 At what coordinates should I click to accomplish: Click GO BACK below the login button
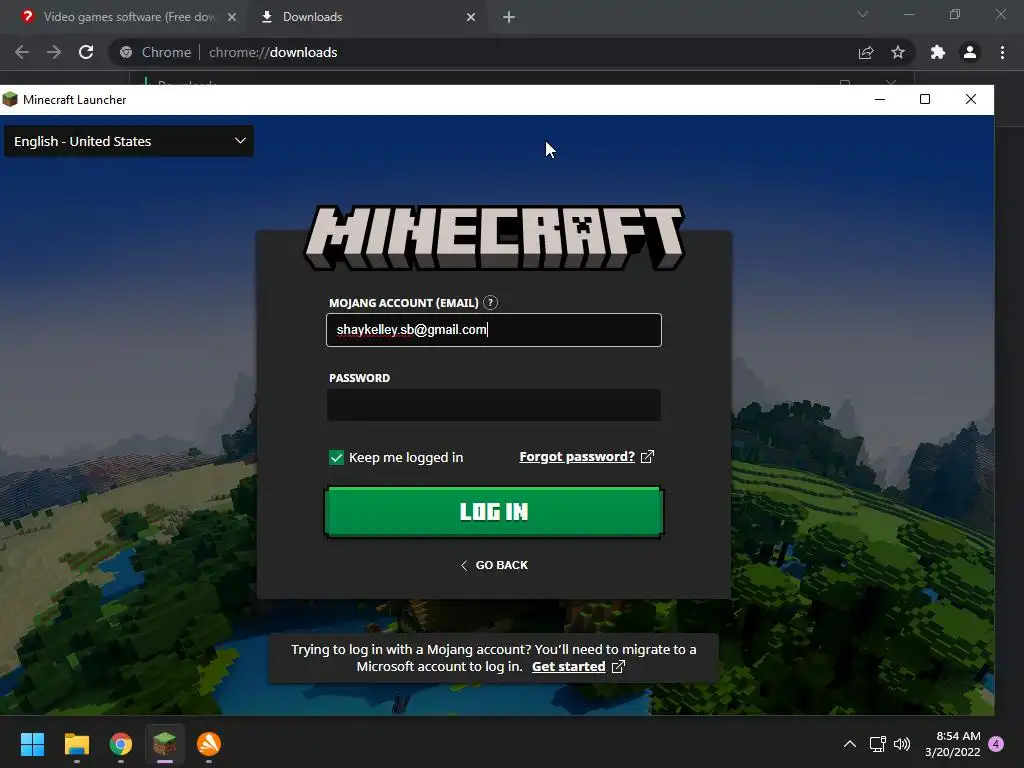pos(494,565)
